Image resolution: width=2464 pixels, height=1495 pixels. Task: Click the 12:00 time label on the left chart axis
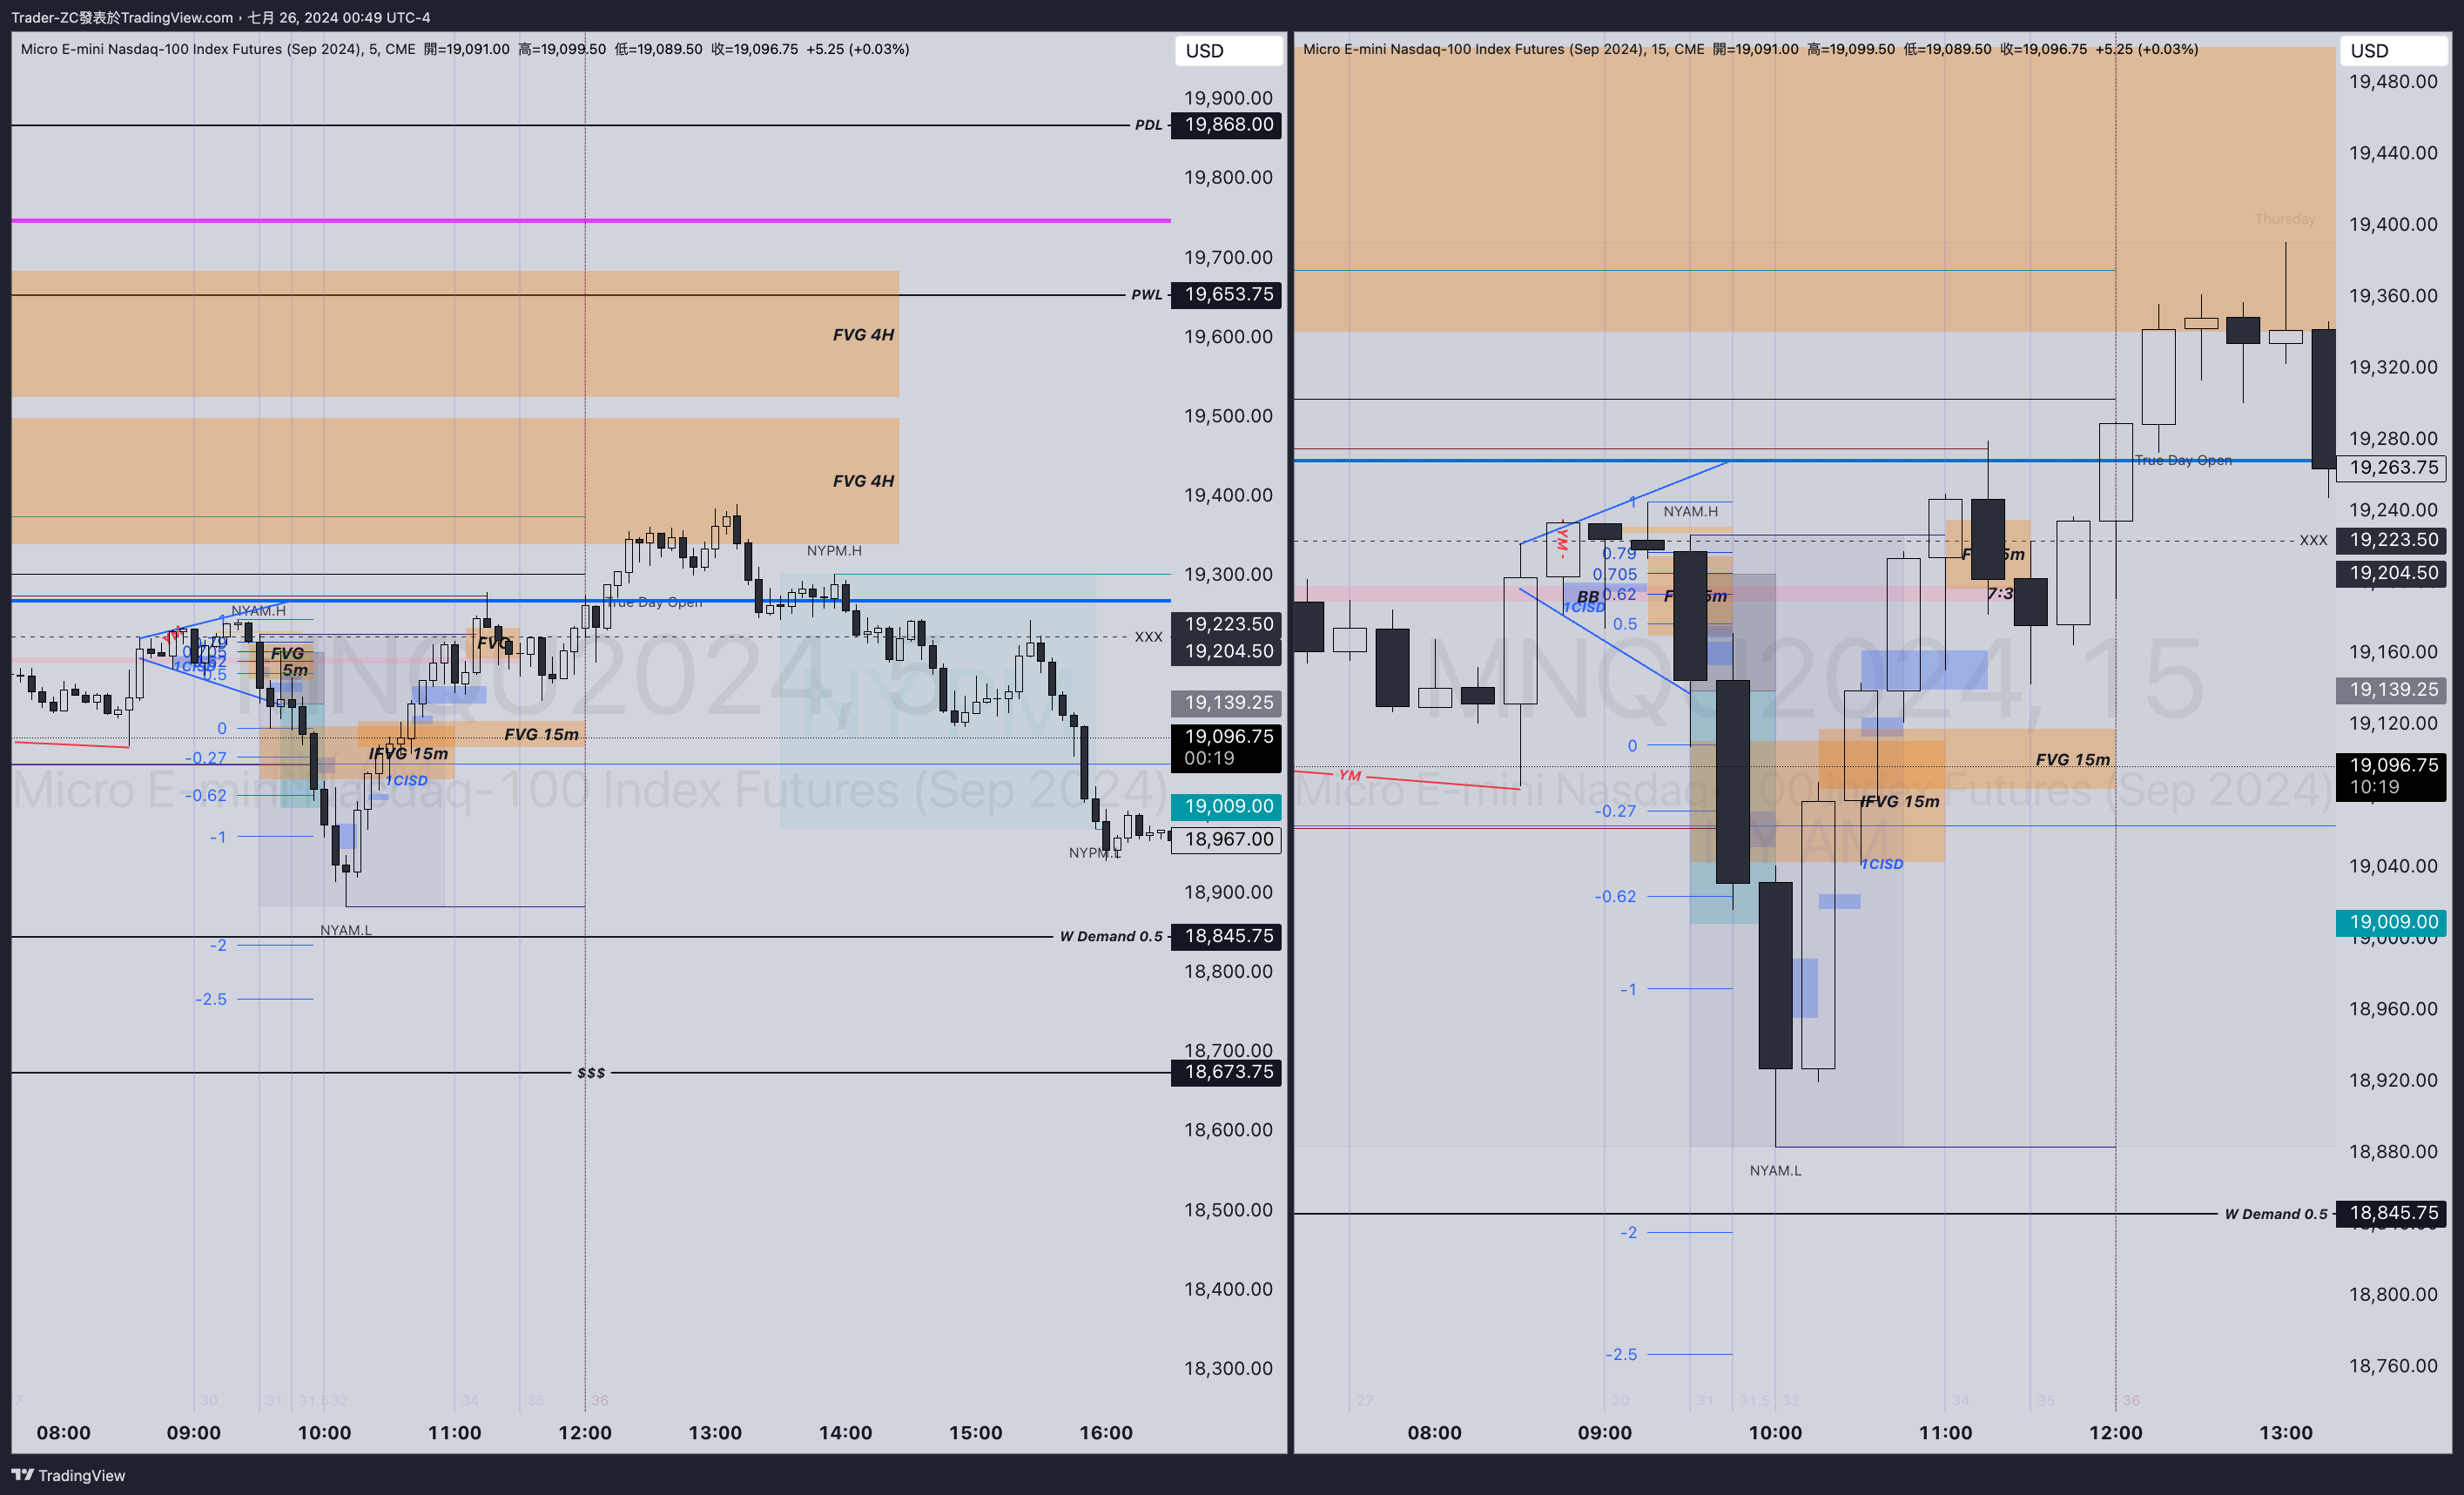pos(585,1433)
